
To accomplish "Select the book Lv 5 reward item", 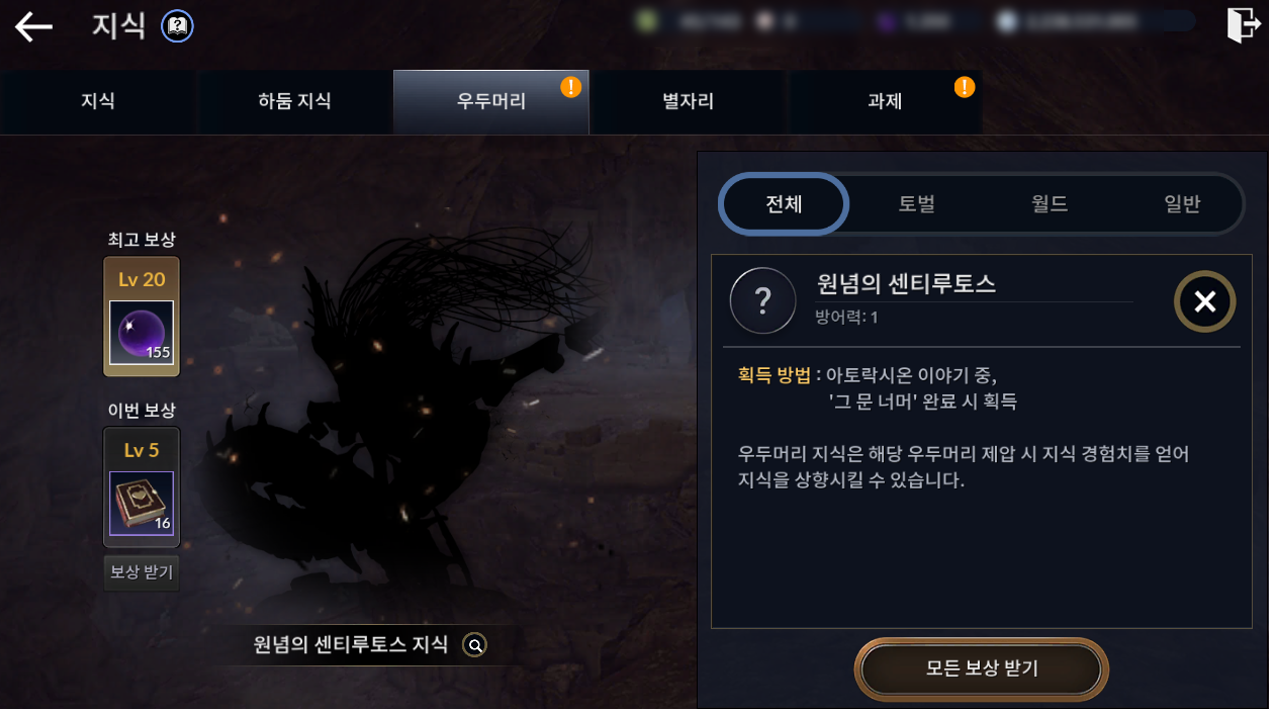I will click(x=141, y=503).
